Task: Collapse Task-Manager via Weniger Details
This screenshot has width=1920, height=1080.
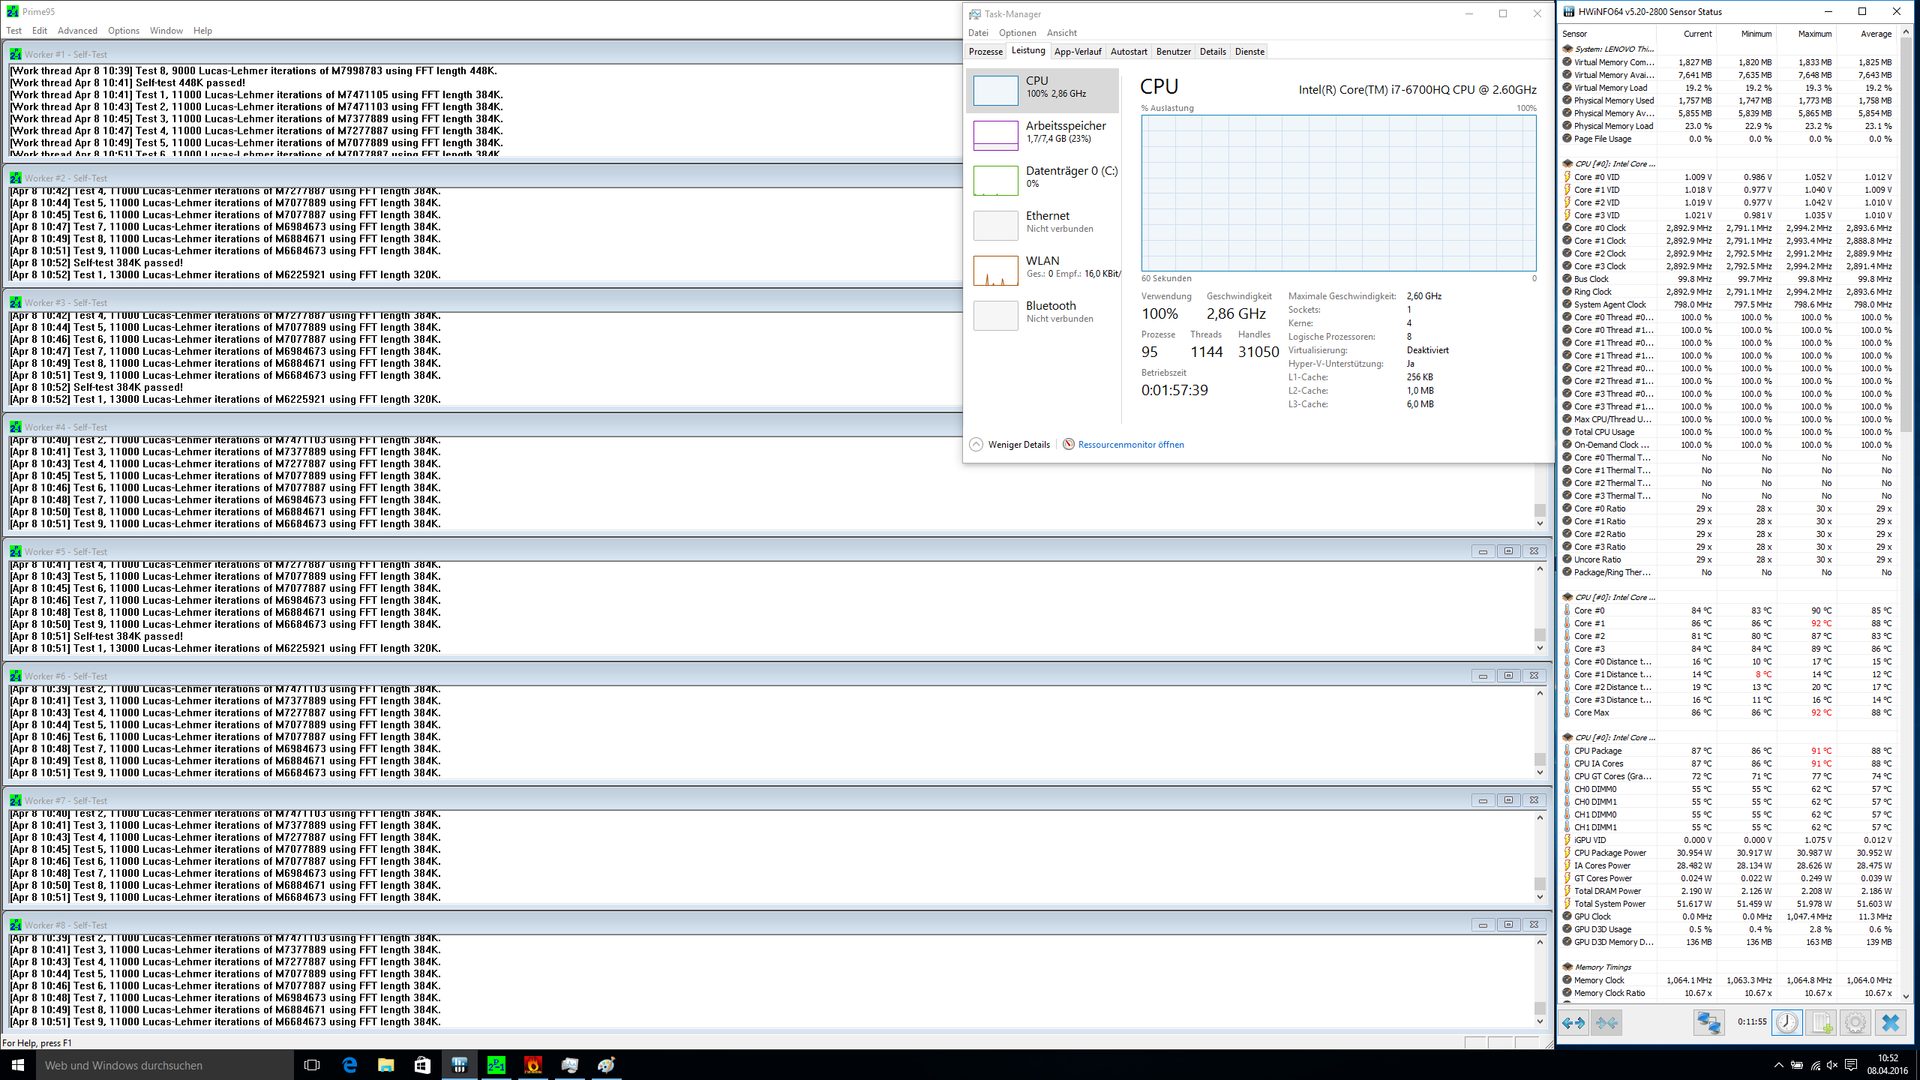Action: click(x=1010, y=444)
